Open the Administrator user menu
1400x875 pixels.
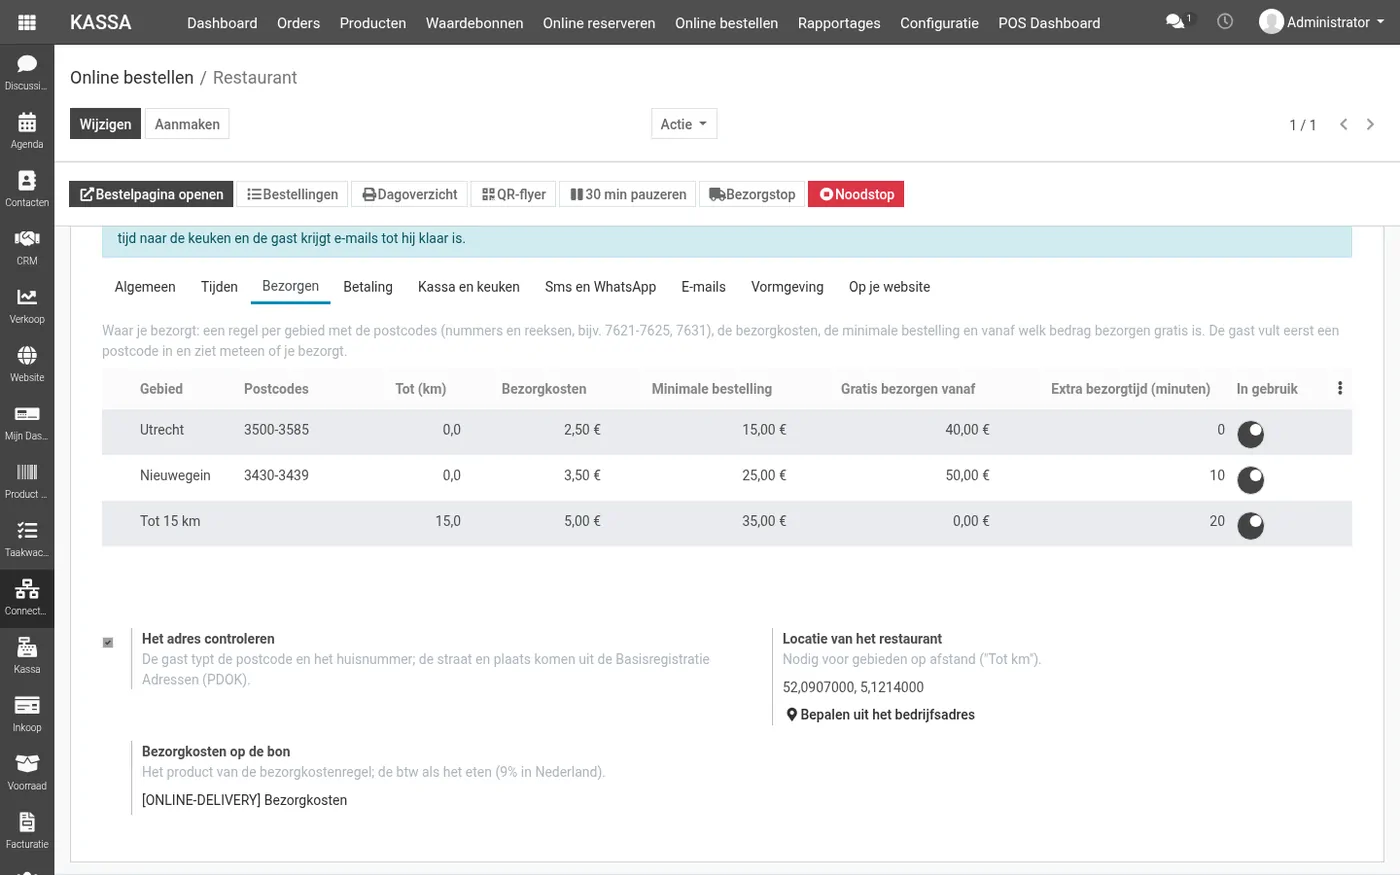point(1322,22)
